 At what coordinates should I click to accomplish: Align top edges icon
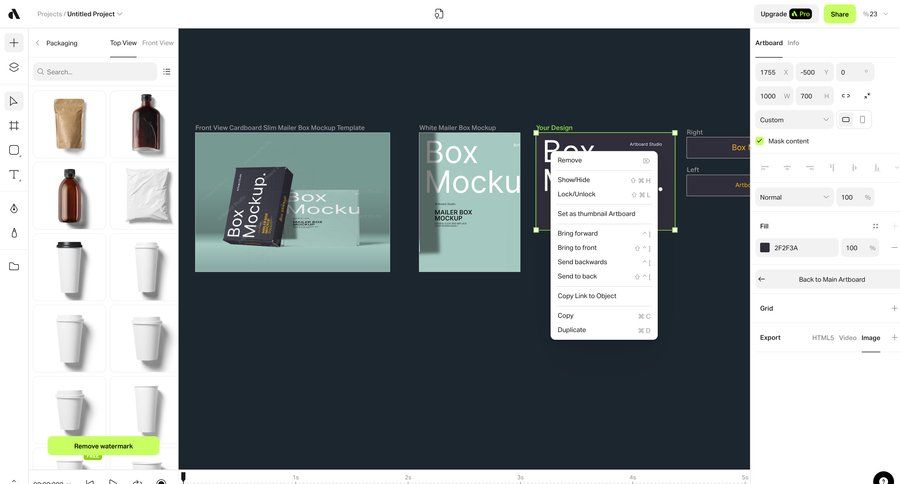pos(832,168)
